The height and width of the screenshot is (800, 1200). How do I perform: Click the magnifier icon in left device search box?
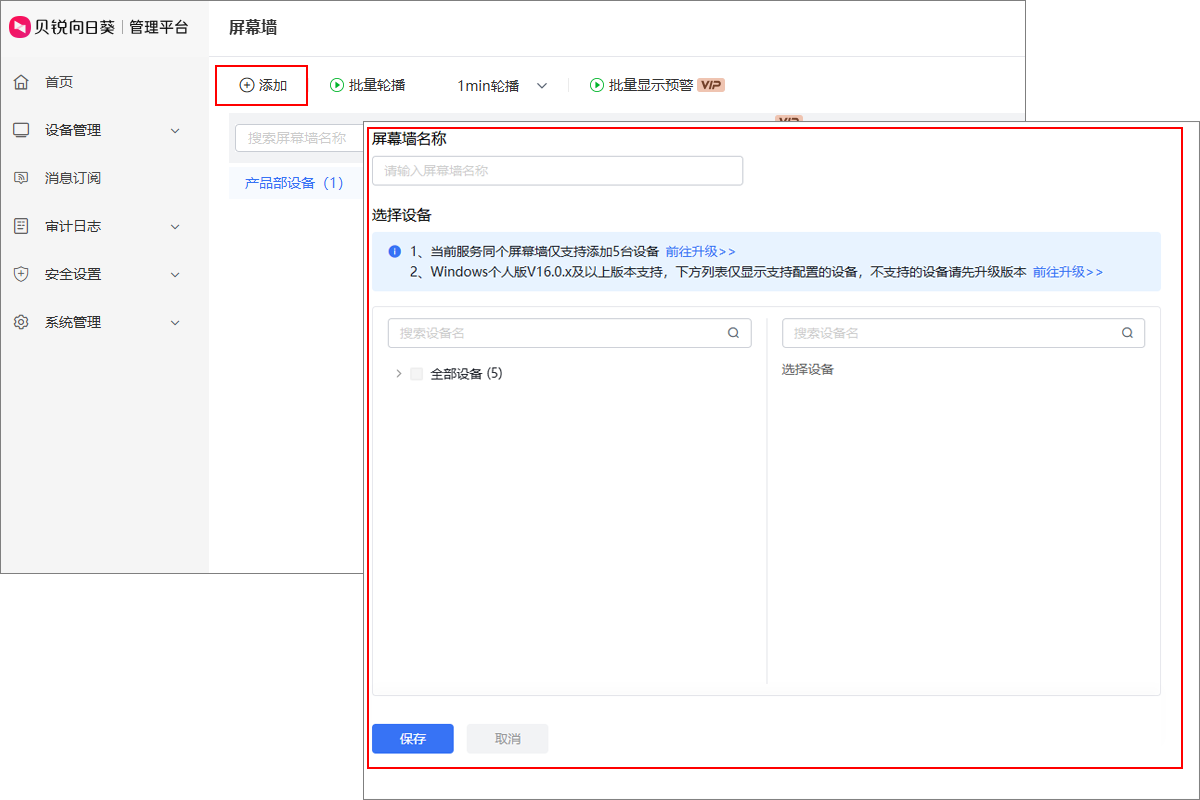[733, 332]
